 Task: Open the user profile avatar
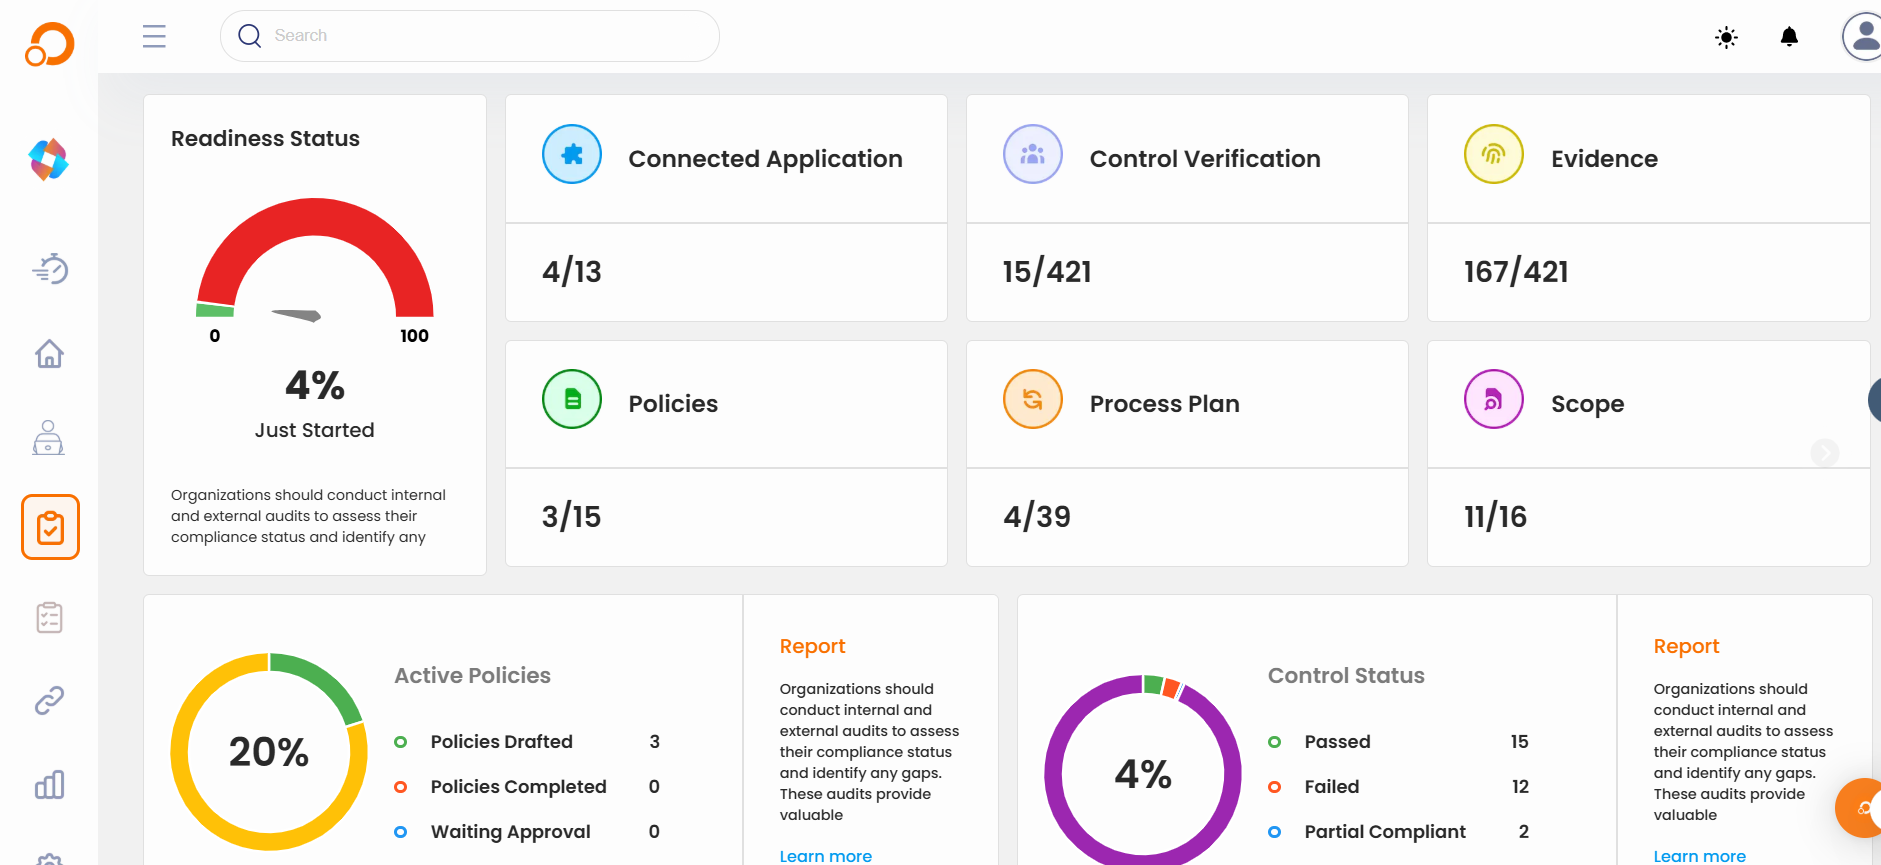click(1863, 37)
